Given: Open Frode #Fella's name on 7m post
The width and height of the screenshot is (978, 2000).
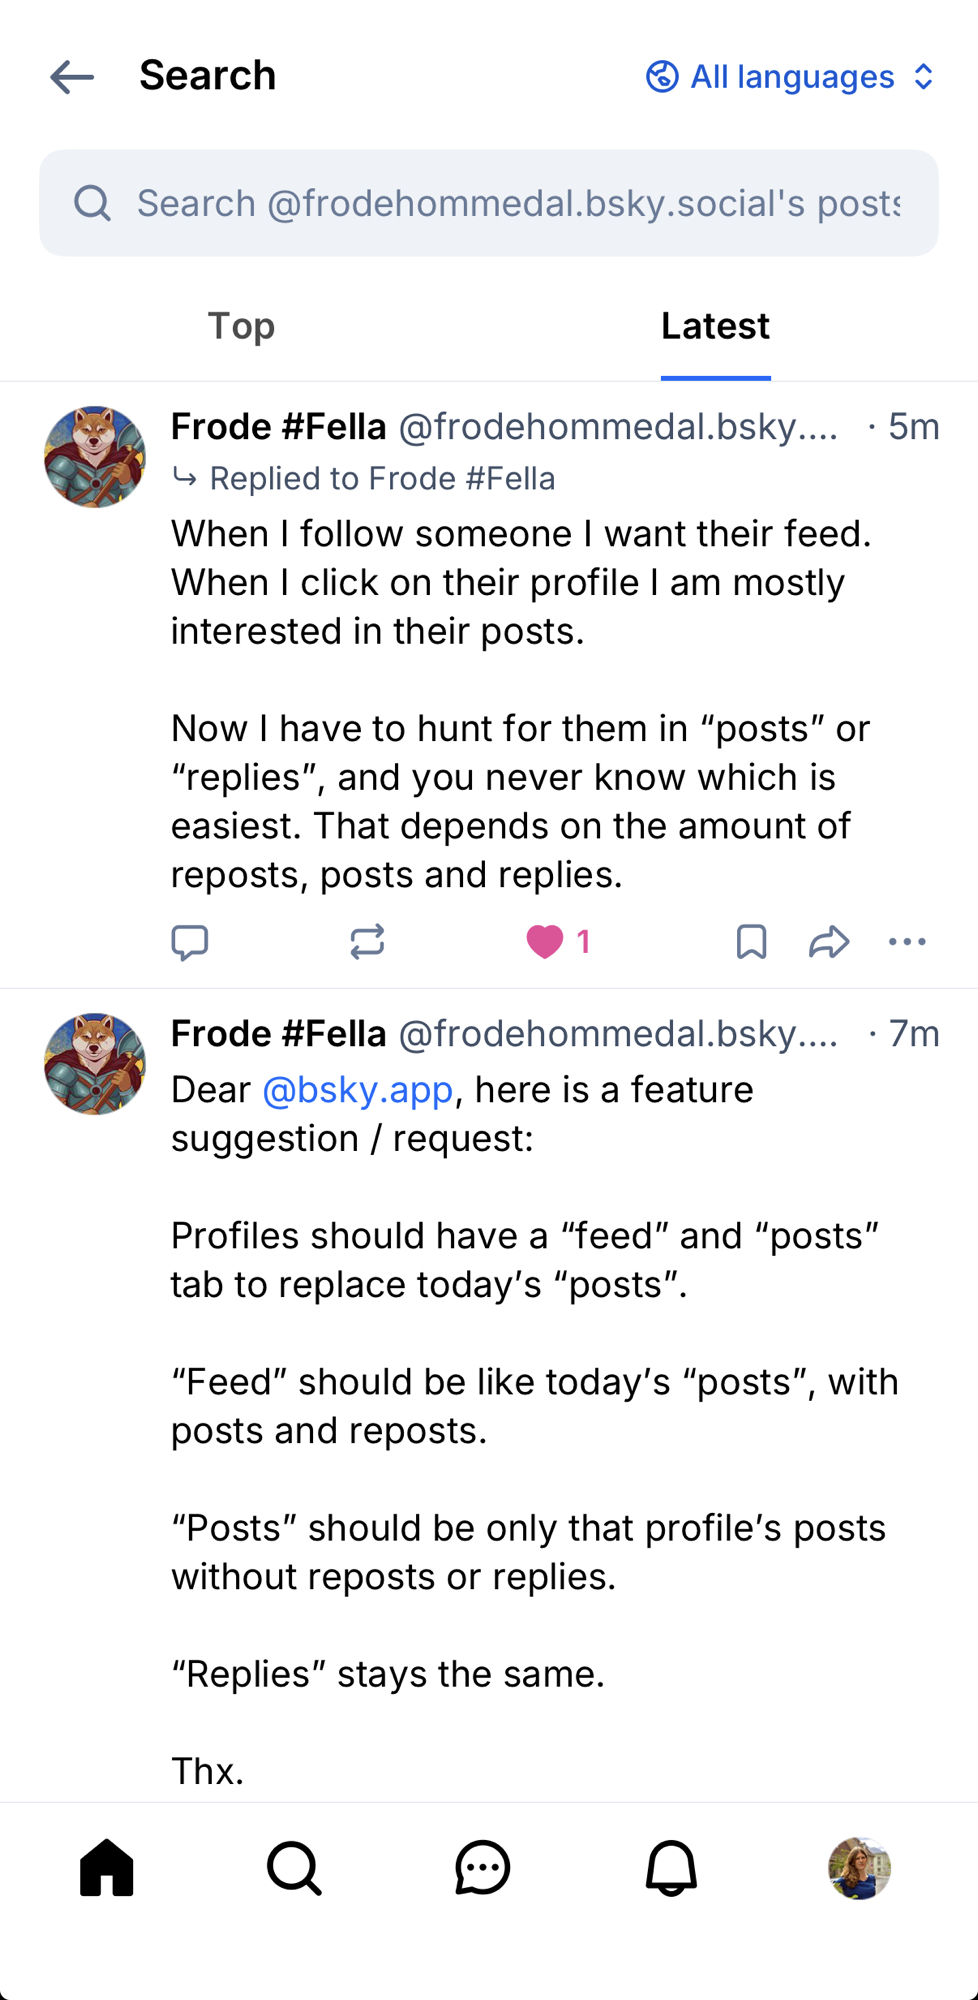Looking at the screenshot, I should click(278, 1034).
